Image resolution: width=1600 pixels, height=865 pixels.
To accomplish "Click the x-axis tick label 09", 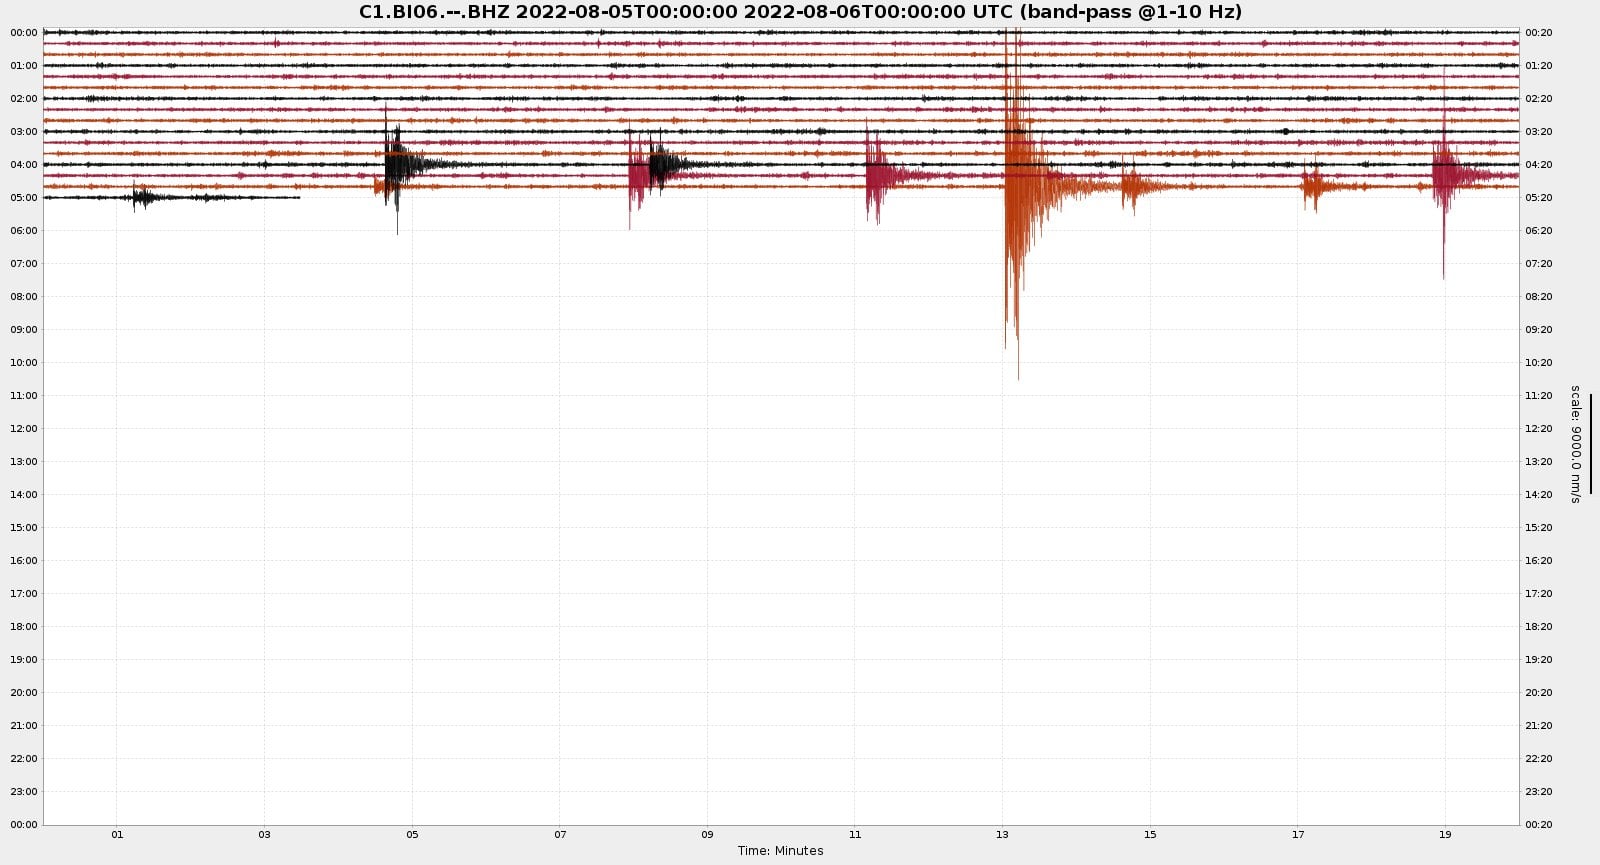I will coord(707,835).
